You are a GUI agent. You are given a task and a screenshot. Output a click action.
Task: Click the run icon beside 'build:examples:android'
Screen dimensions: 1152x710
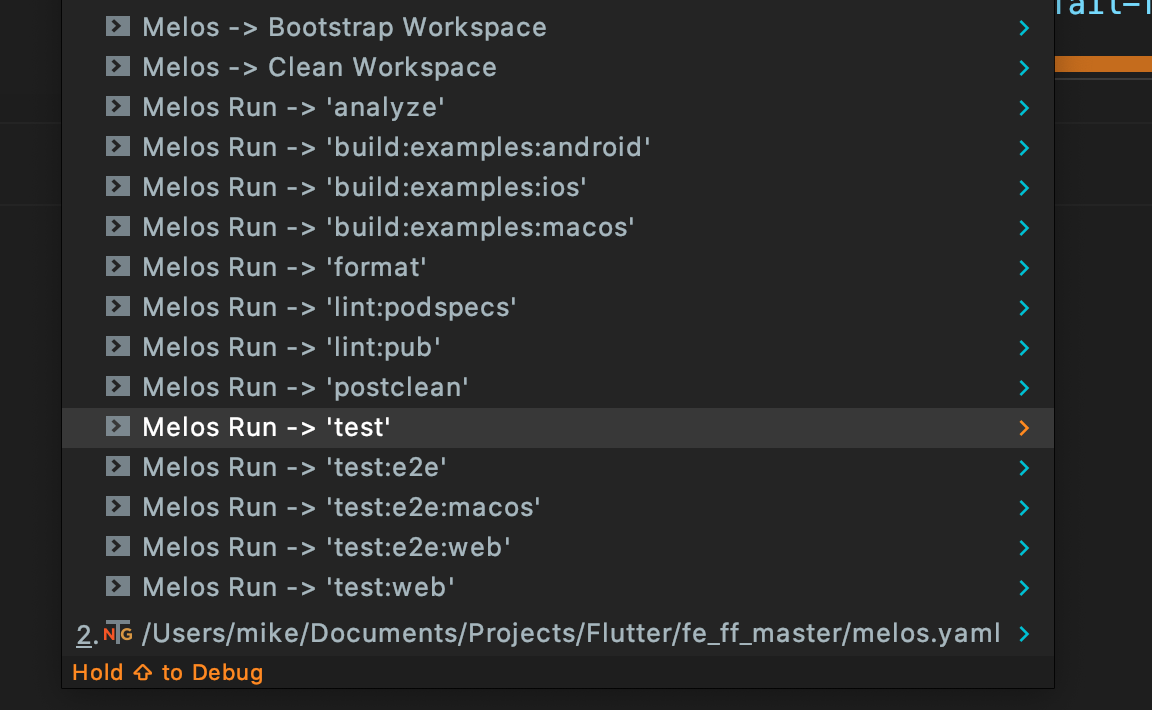pos(118,146)
